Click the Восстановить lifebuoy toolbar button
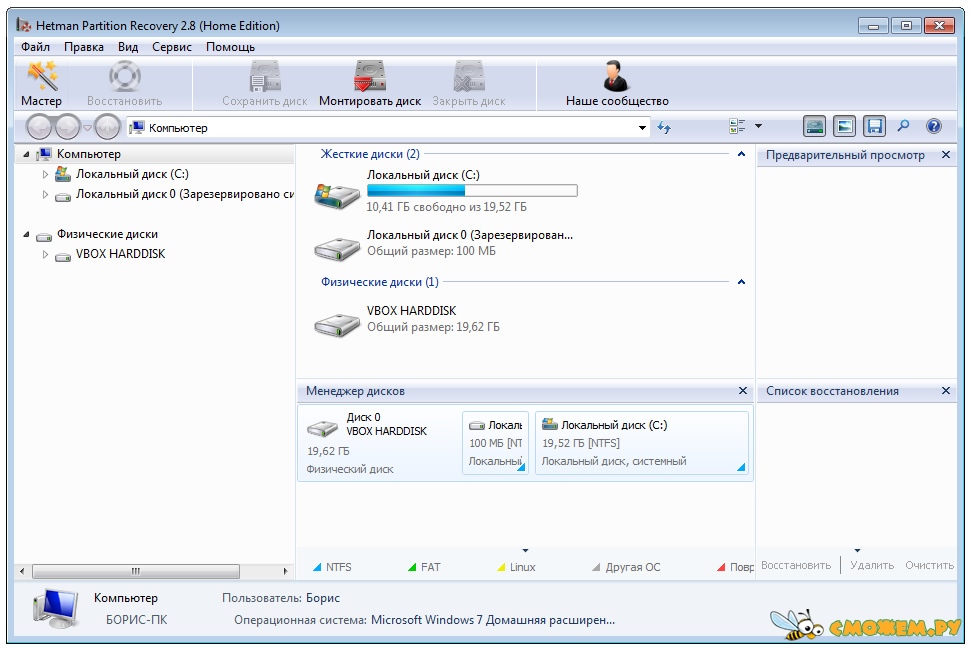Viewport: 972px width, 652px height. pos(125,84)
